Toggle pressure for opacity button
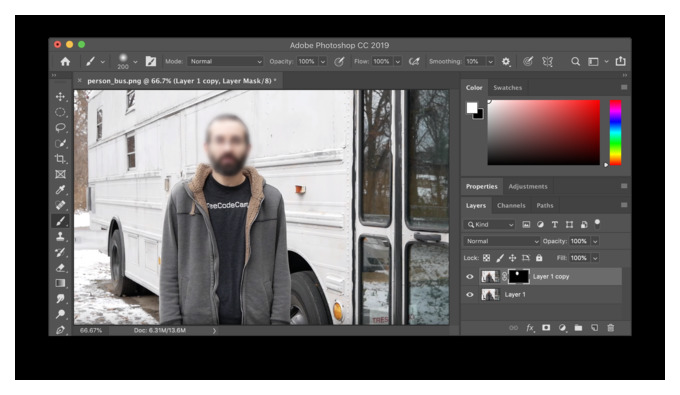The height and width of the screenshot is (395, 680). click(x=339, y=62)
